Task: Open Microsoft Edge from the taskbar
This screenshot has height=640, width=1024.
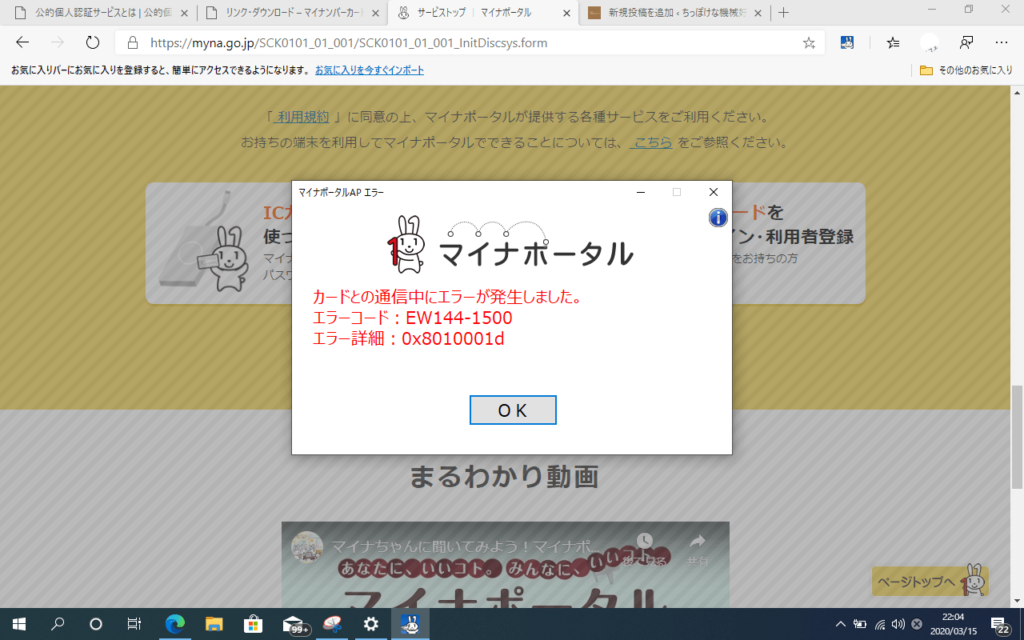Action: click(x=175, y=624)
